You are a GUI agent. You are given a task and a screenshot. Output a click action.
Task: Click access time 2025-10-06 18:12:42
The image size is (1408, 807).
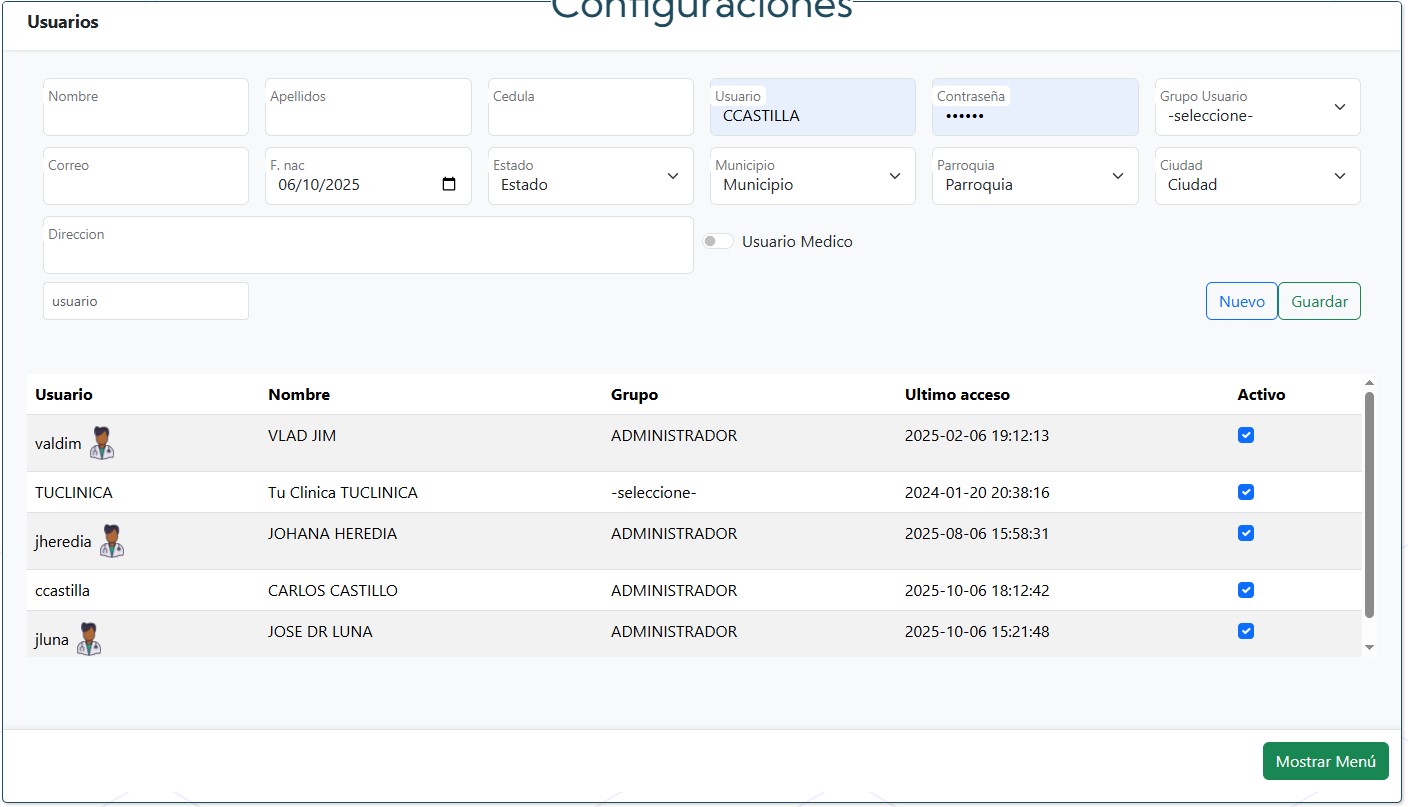click(977, 590)
